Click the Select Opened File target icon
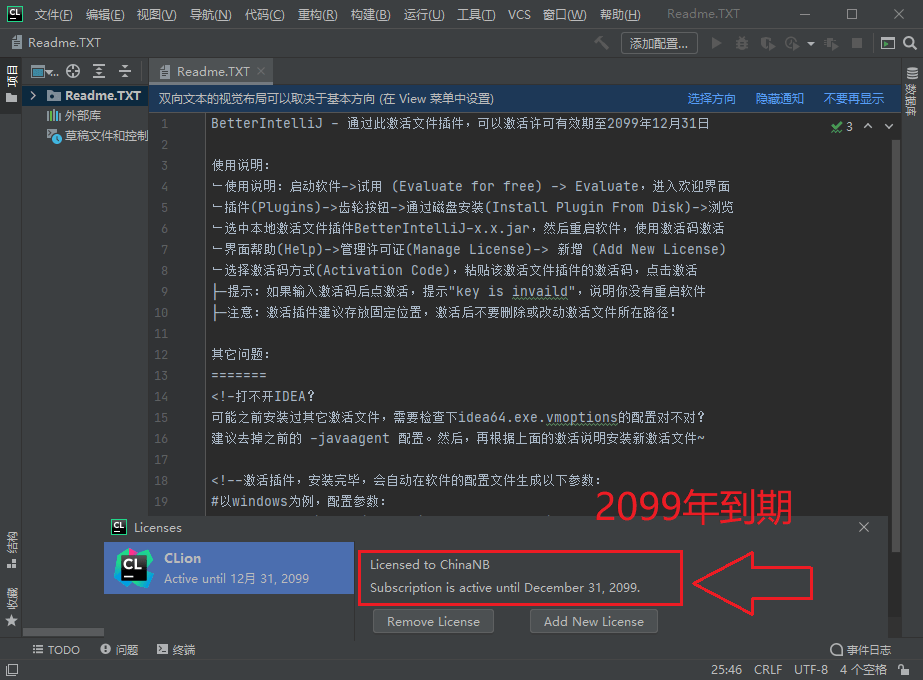This screenshot has width=923, height=680. (73, 72)
